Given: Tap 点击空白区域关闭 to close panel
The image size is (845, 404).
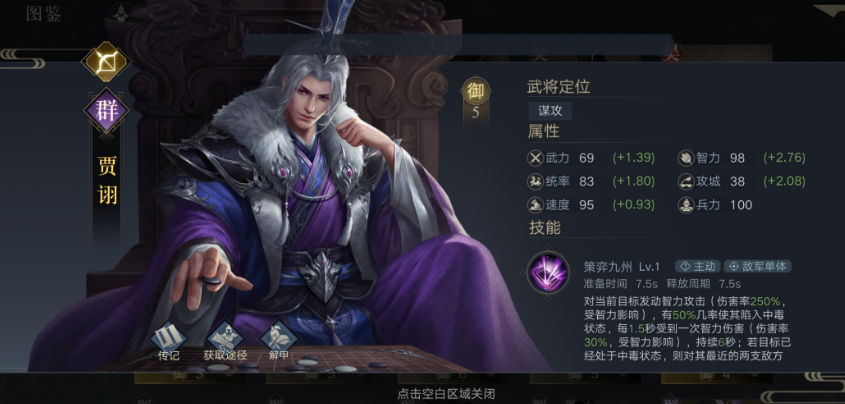Looking at the screenshot, I should tap(446, 394).
